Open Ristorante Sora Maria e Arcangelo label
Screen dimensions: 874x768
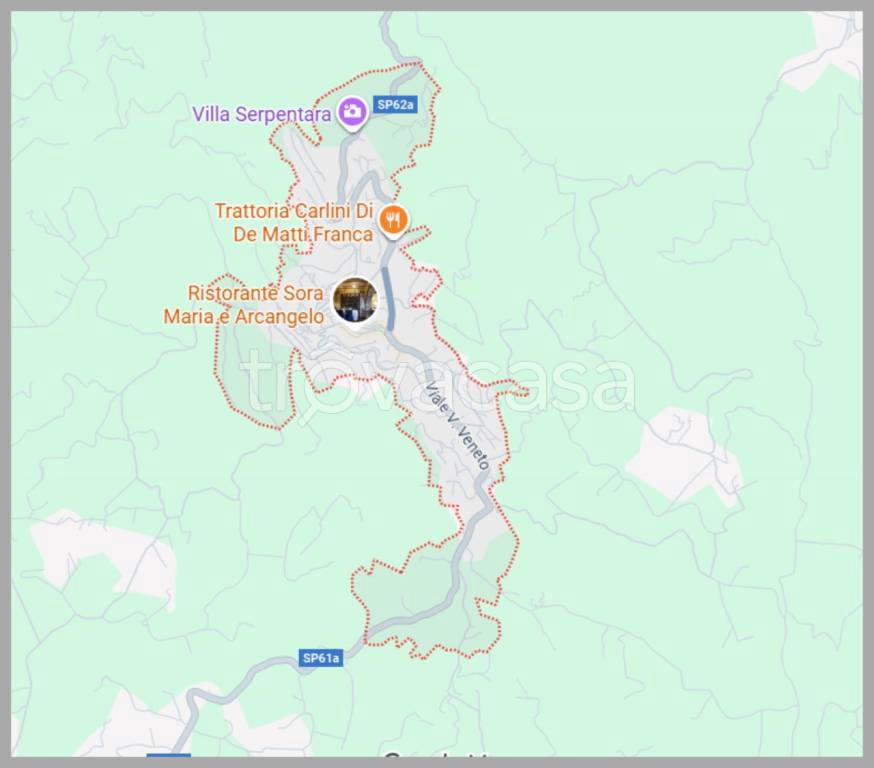click(x=244, y=305)
